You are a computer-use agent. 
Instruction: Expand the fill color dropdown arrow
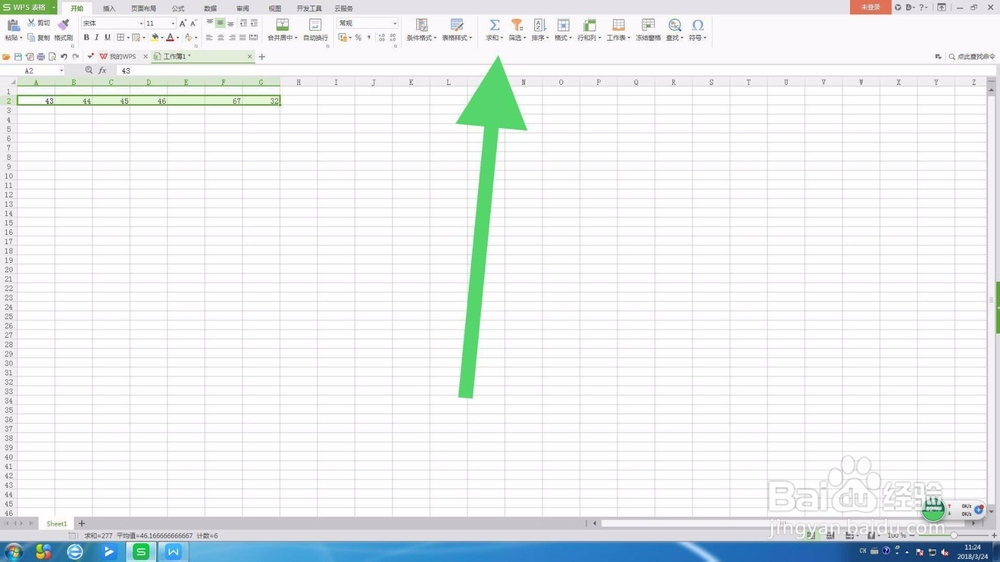[162, 38]
